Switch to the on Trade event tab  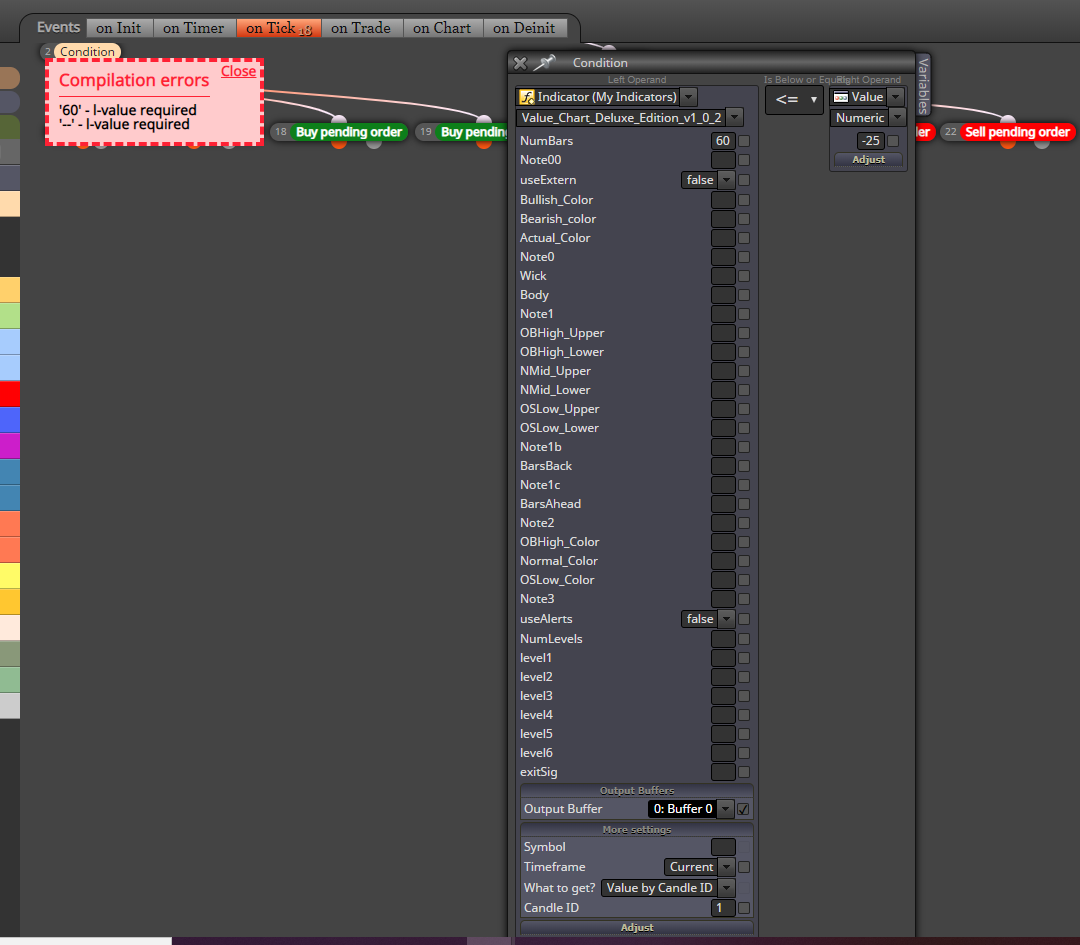(x=361, y=28)
